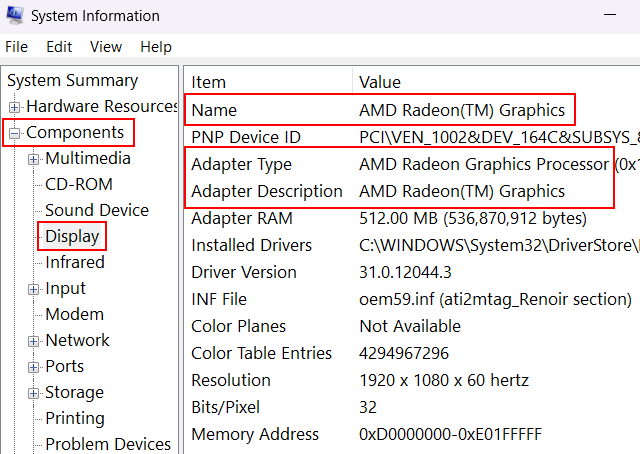The width and height of the screenshot is (640, 454).
Task: Click driver version 31.0.12044.3 value
Action: [405, 272]
